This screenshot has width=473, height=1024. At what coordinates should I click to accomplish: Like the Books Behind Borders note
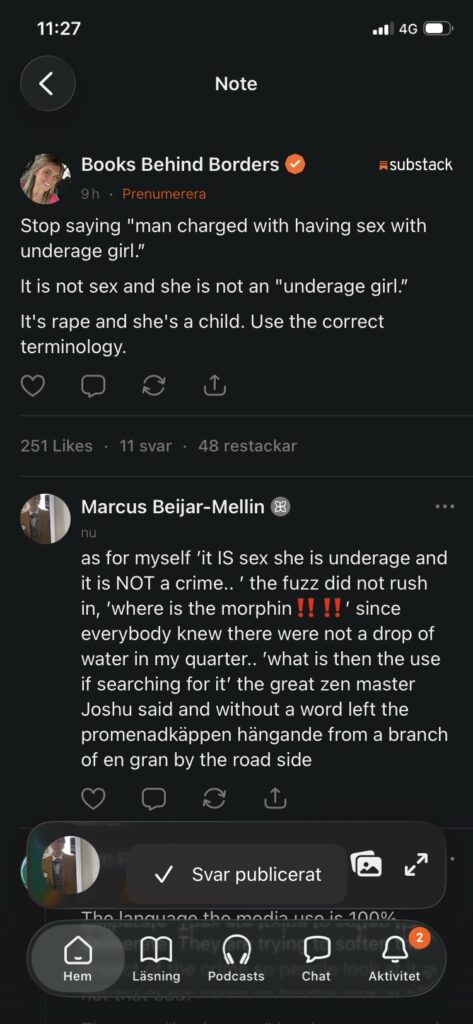click(33, 387)
